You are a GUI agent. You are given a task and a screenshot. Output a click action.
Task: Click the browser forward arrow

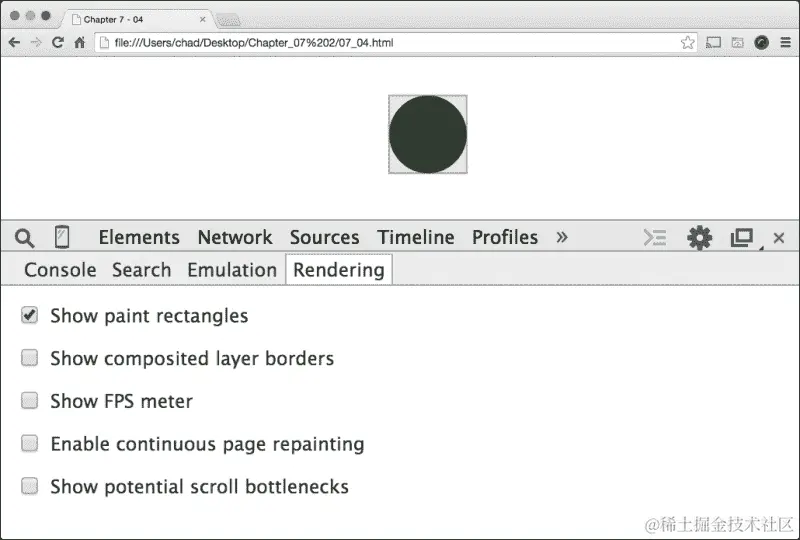pos(36,42)
